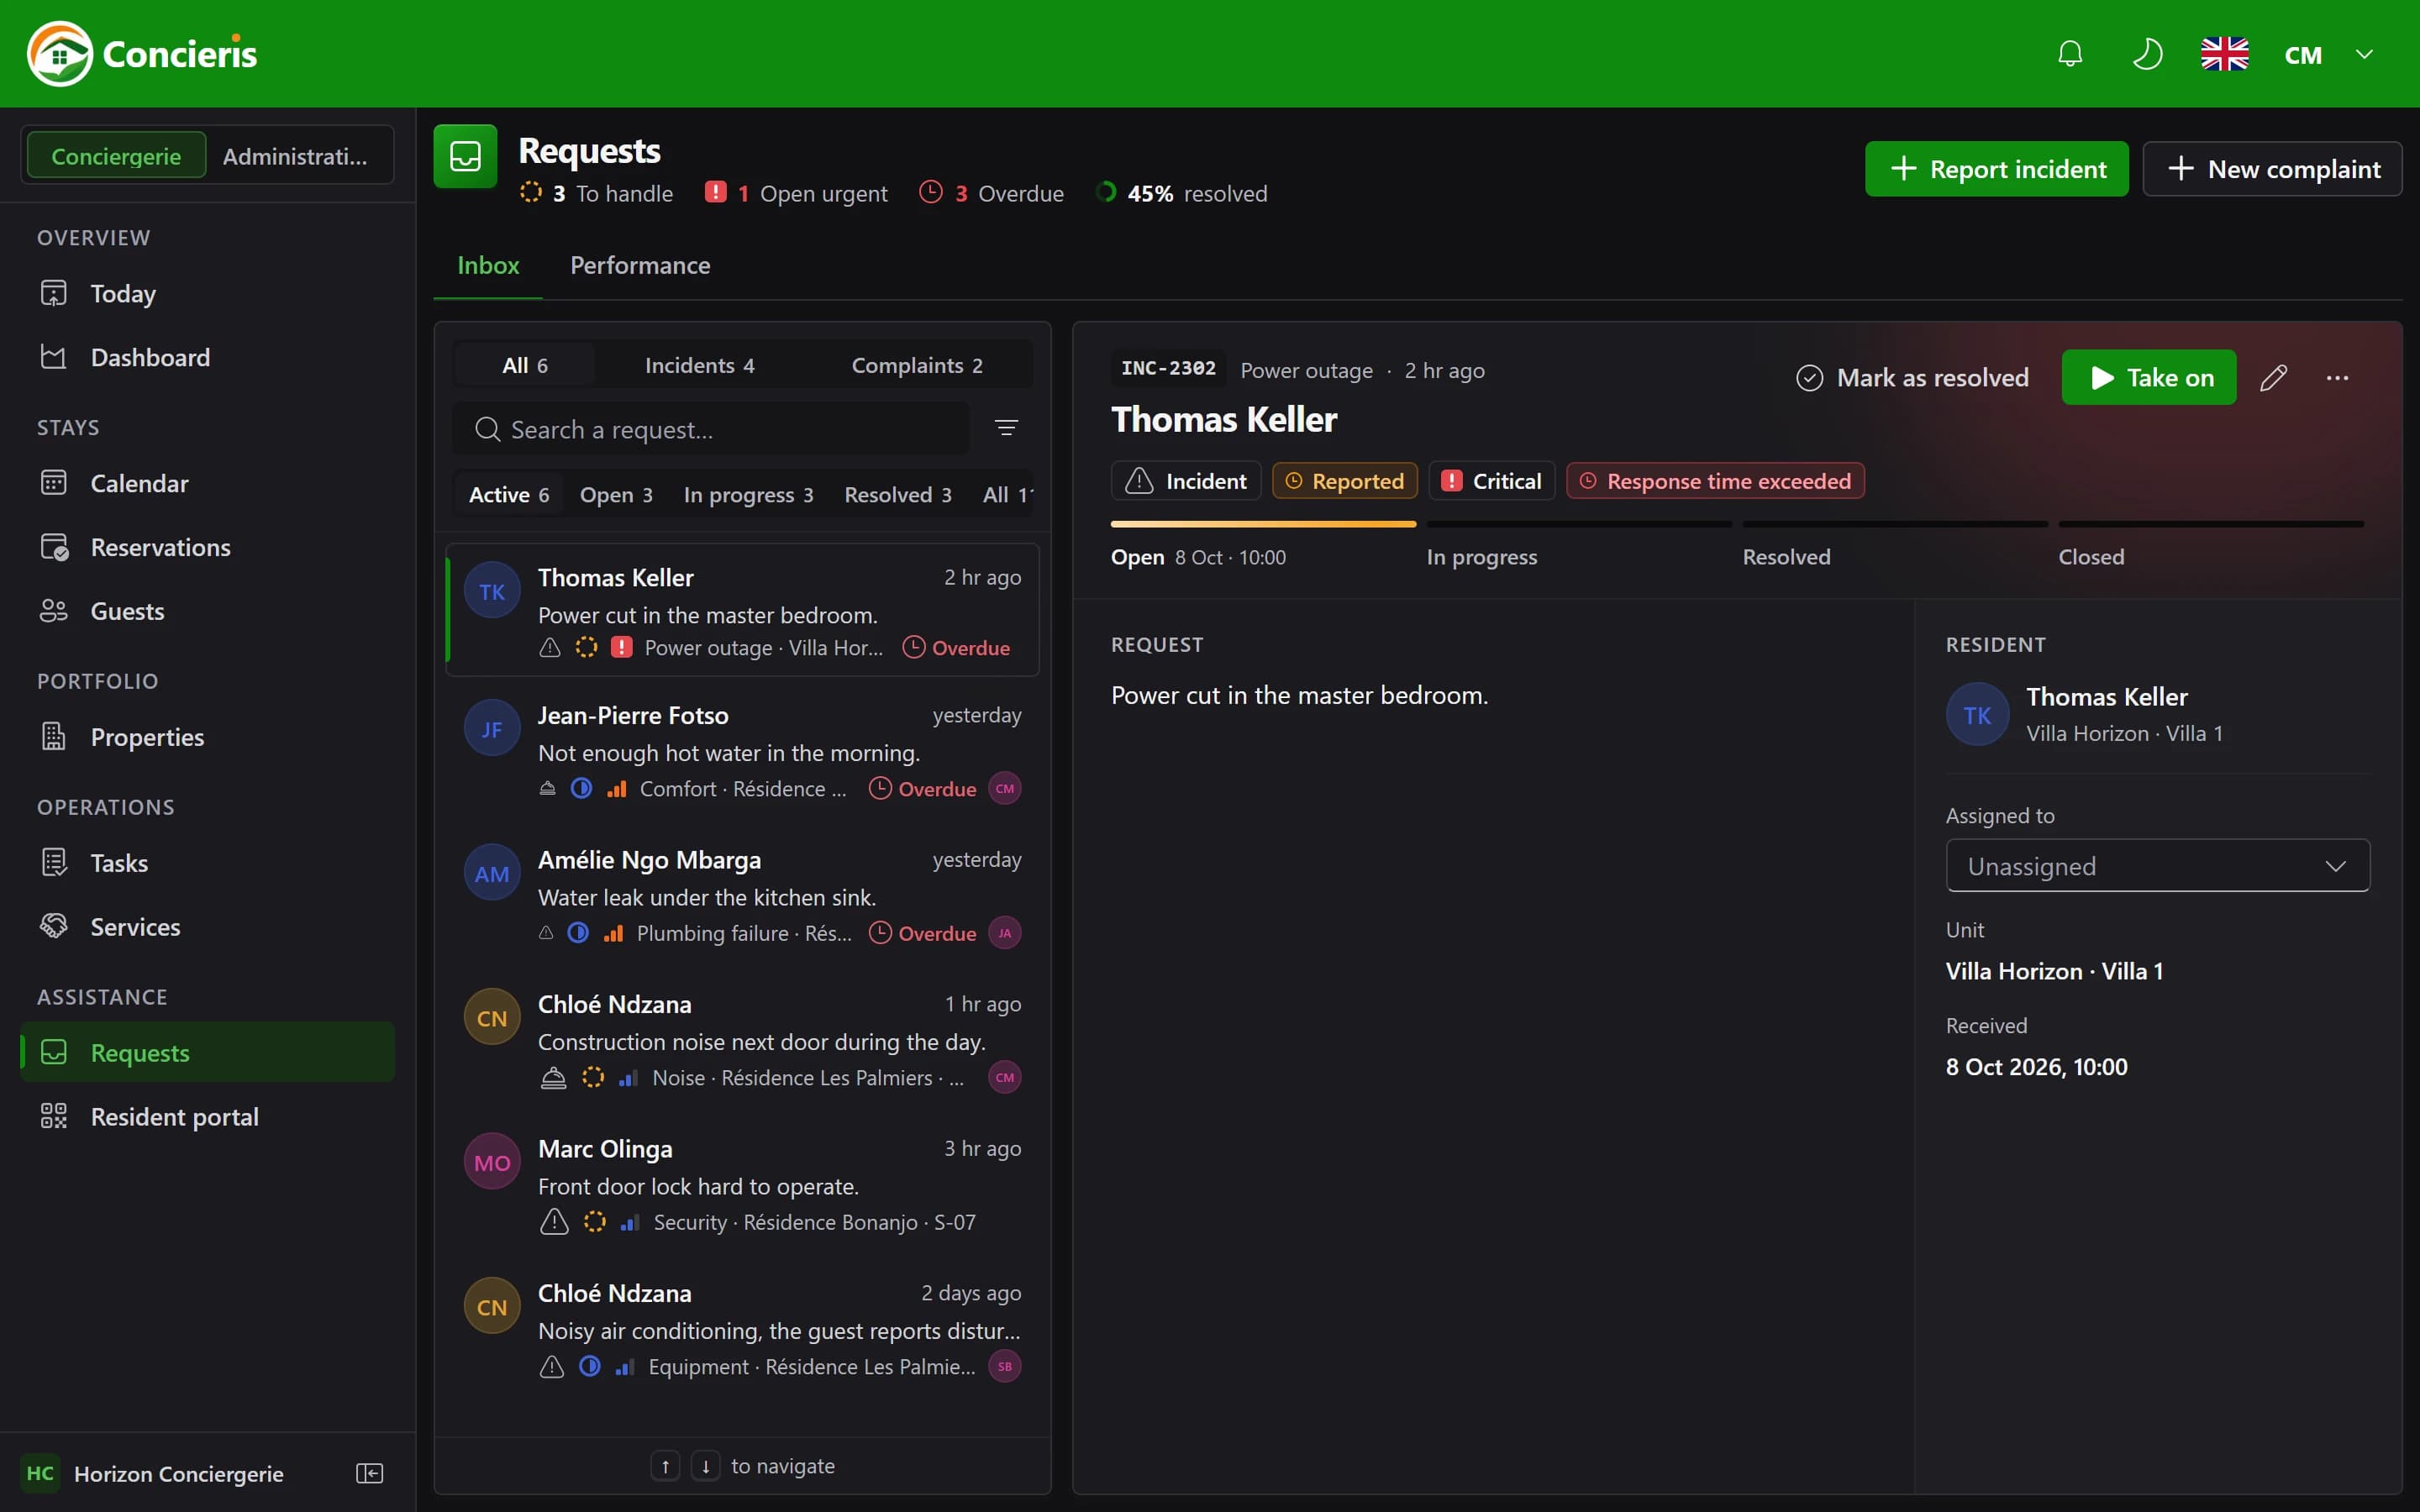2420x1512 pixels.
Task: Open the language flag selector
Action: (x=2224, y=54)
